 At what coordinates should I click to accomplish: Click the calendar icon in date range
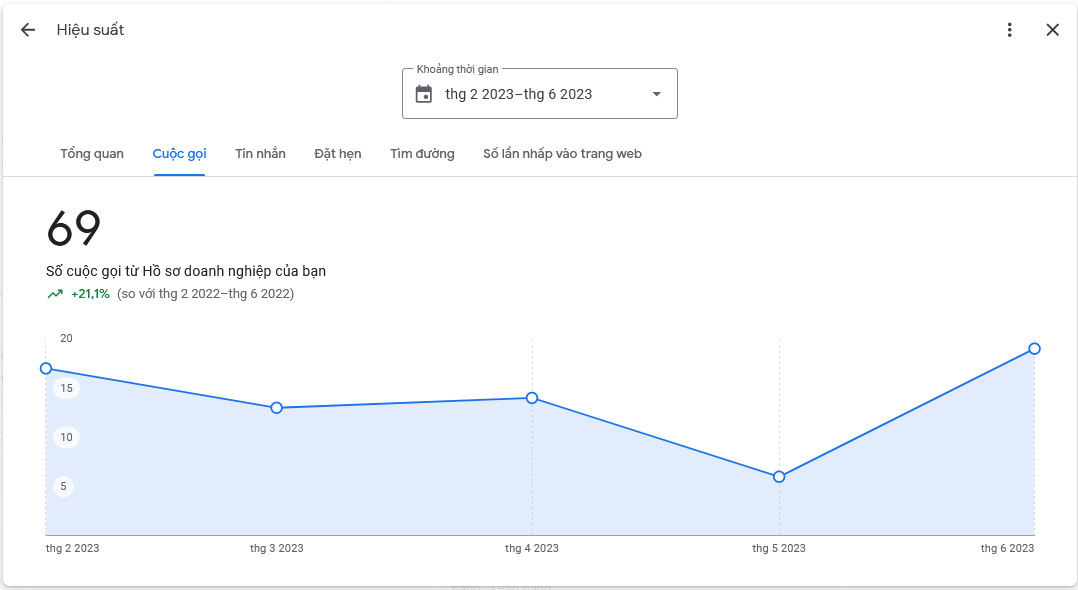tap(424, 94)
